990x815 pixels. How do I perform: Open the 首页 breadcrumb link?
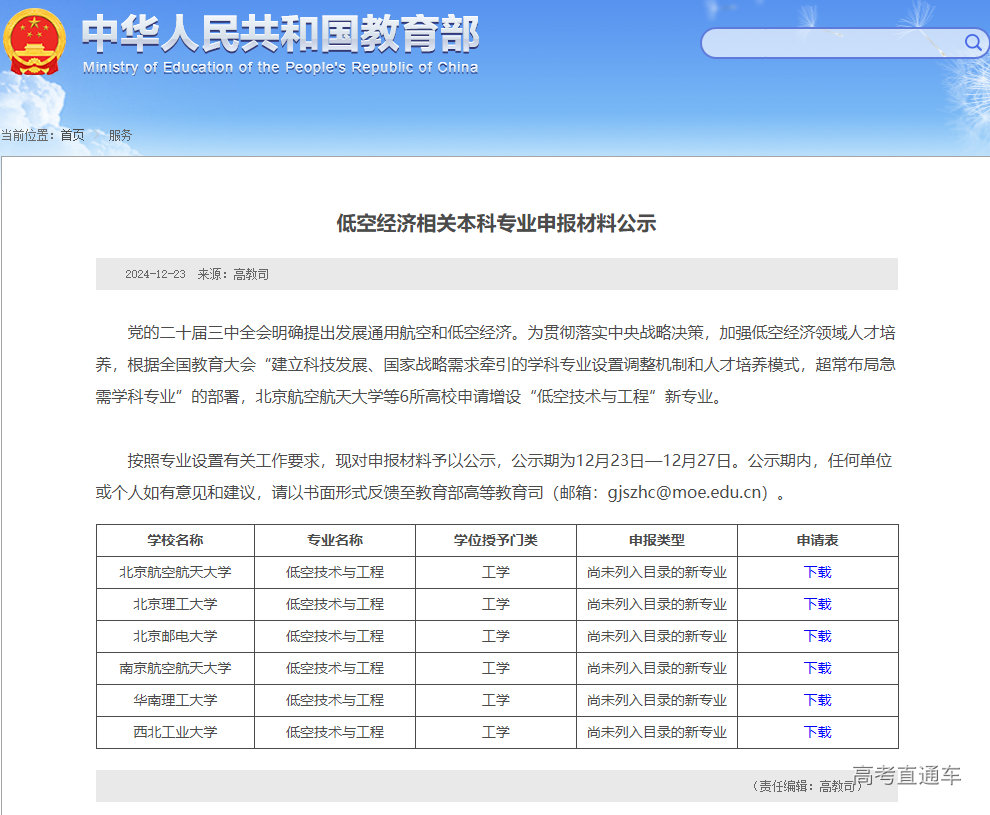click(70, 135)
